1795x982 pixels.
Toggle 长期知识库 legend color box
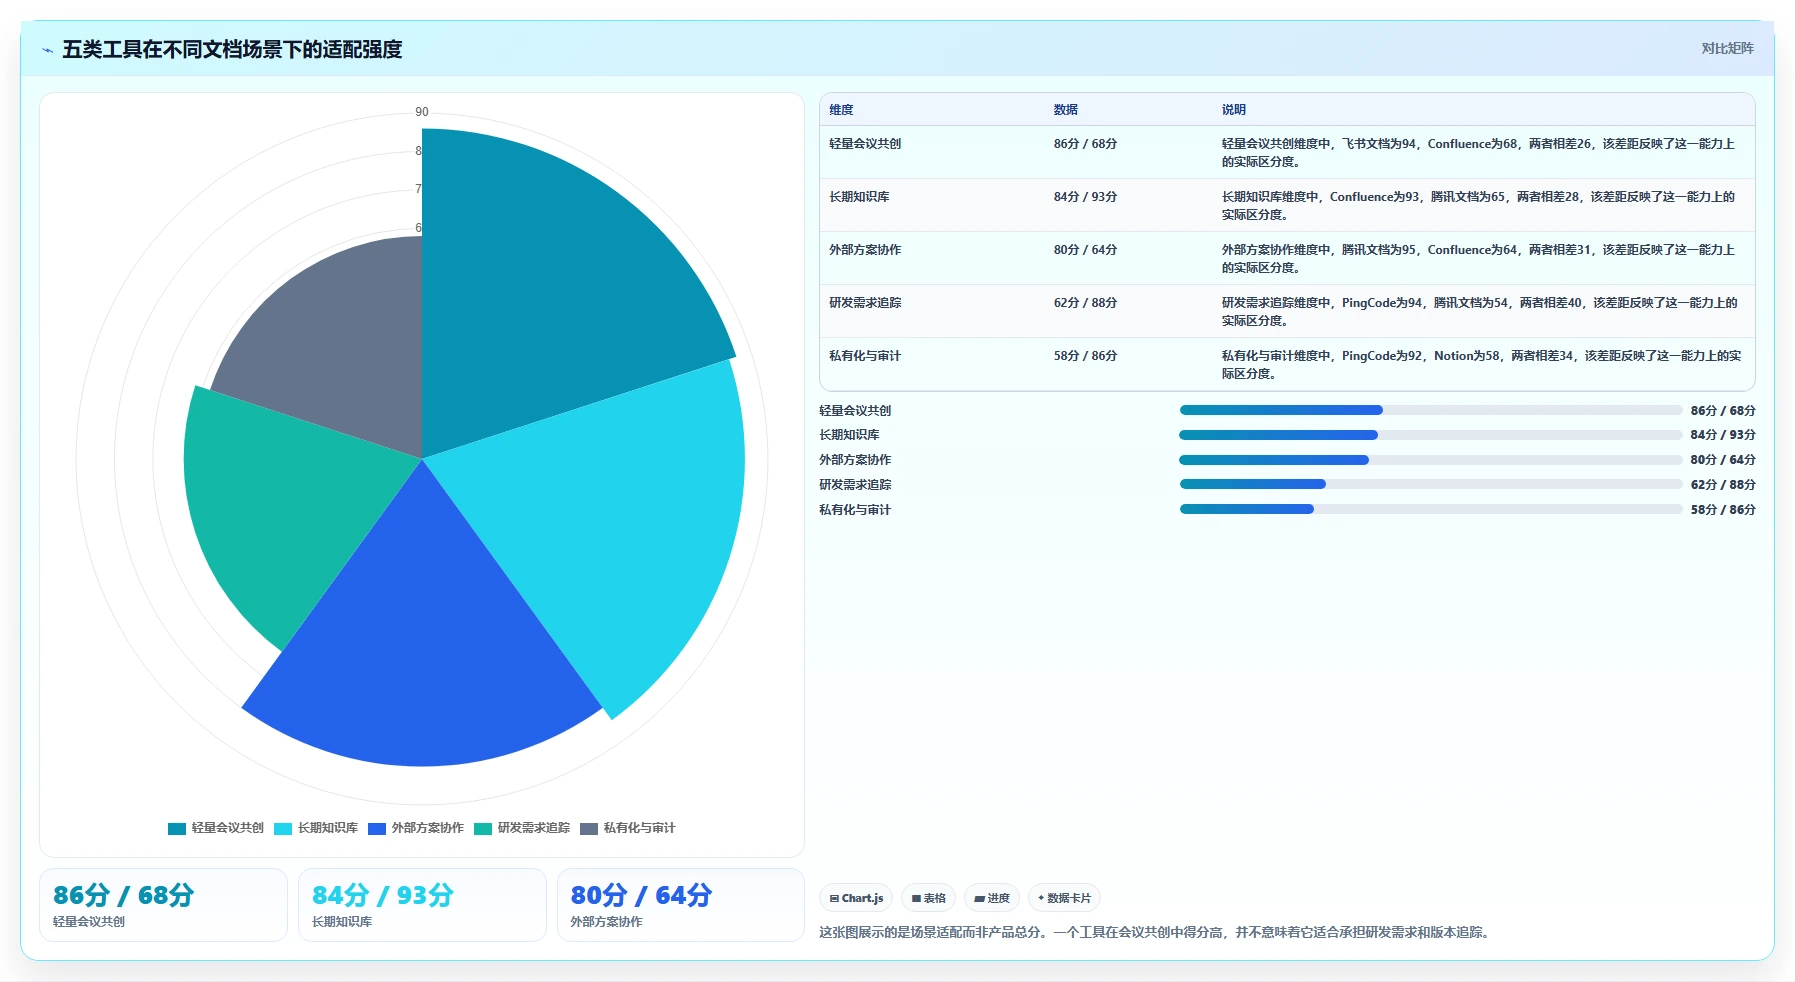point(283,828)
